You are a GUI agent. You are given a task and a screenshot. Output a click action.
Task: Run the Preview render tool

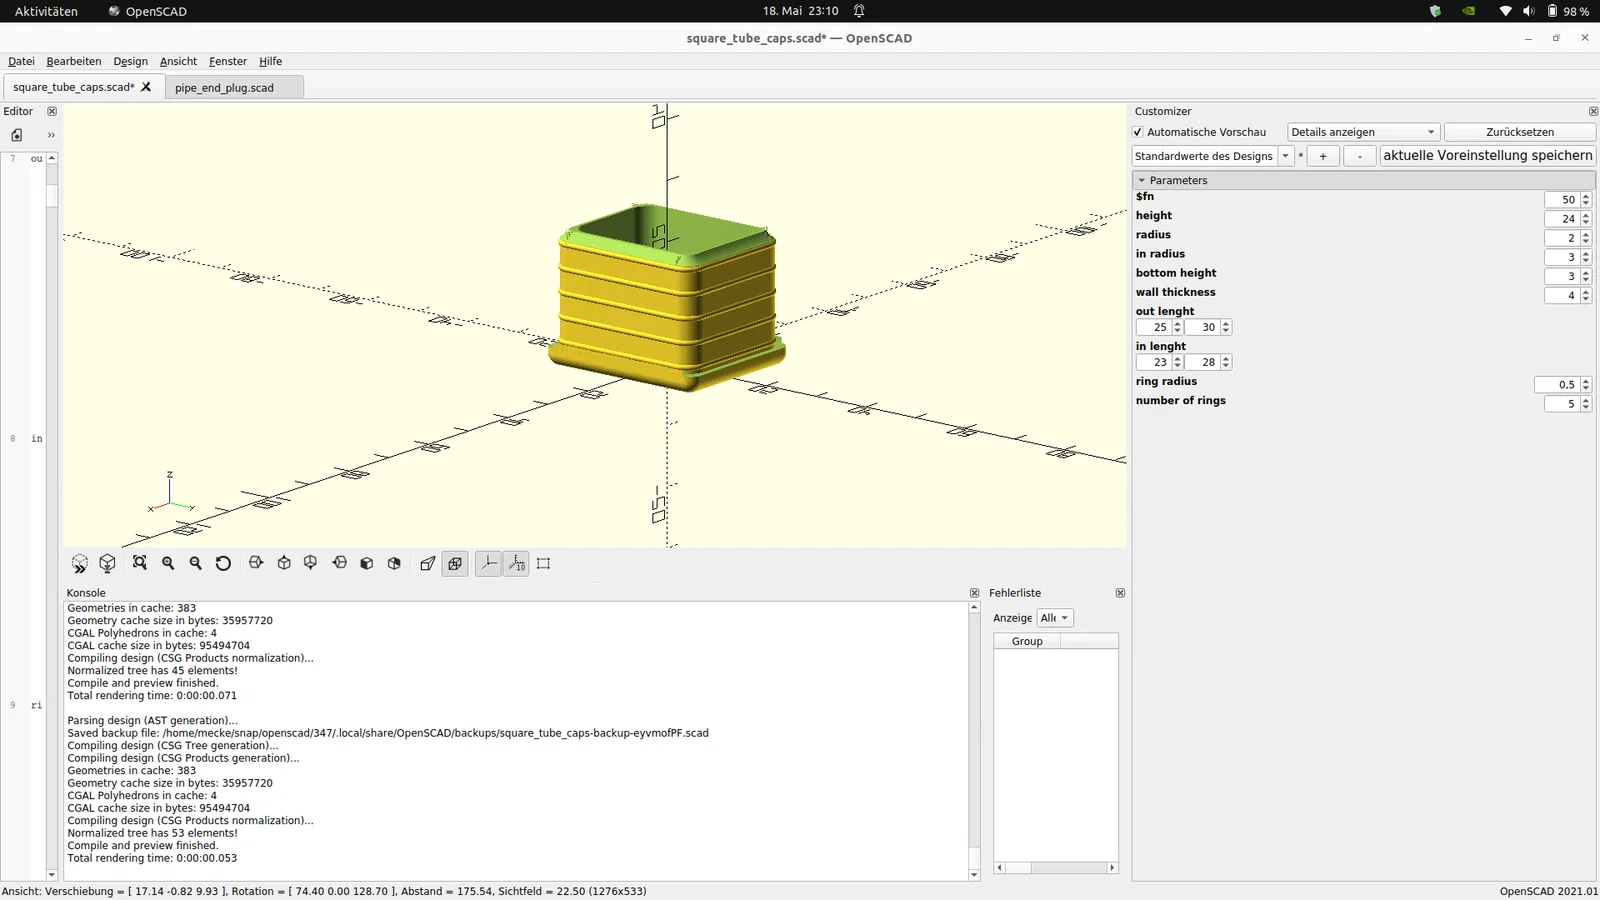click(80, 564)
